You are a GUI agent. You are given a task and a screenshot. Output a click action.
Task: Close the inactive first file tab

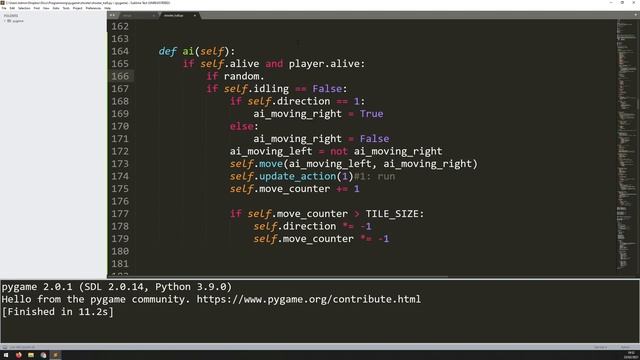pyautogui.click(x=153, y=16)
